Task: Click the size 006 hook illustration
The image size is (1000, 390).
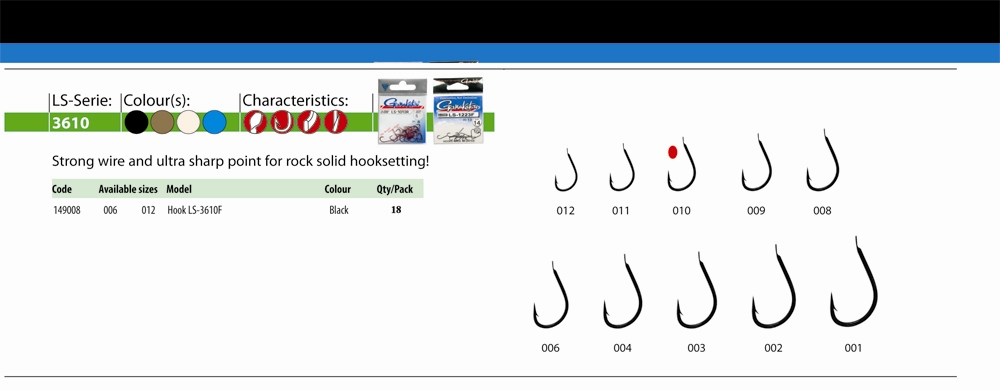Action: coord(551,295)
